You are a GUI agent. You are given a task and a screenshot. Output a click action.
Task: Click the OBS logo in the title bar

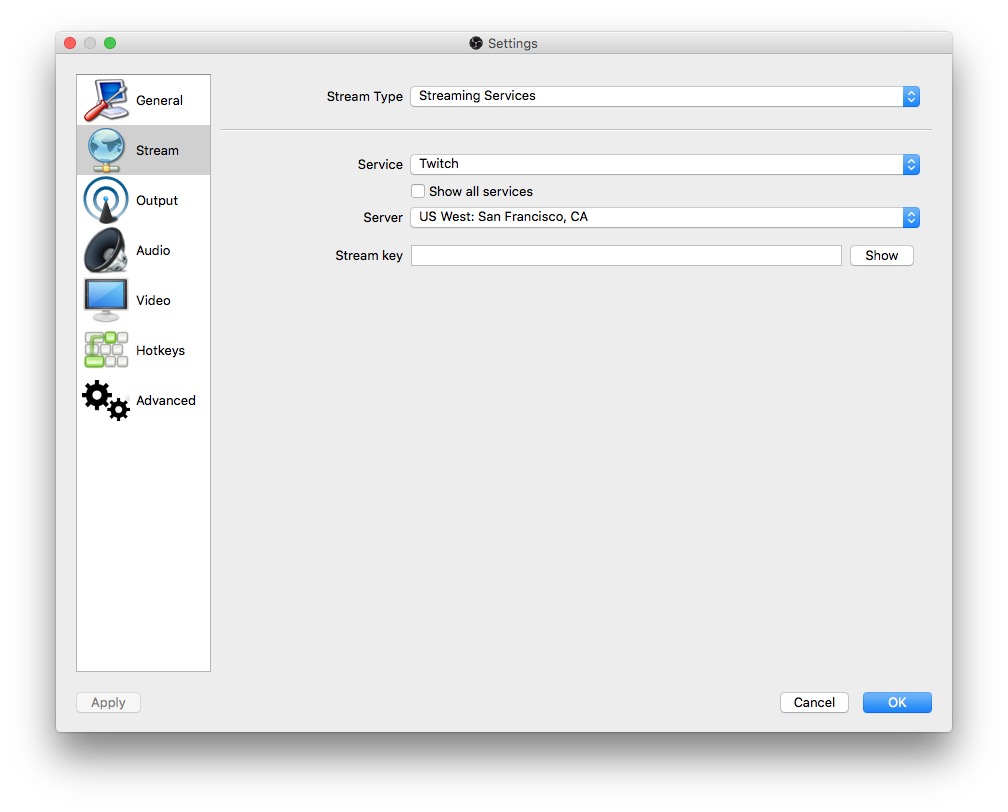pos(476,43)
